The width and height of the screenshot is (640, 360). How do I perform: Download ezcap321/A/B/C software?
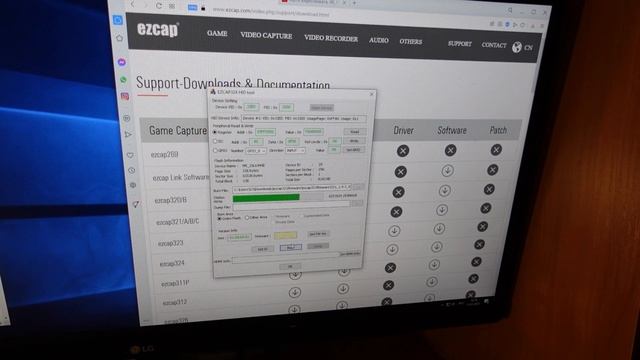[442, 210]
